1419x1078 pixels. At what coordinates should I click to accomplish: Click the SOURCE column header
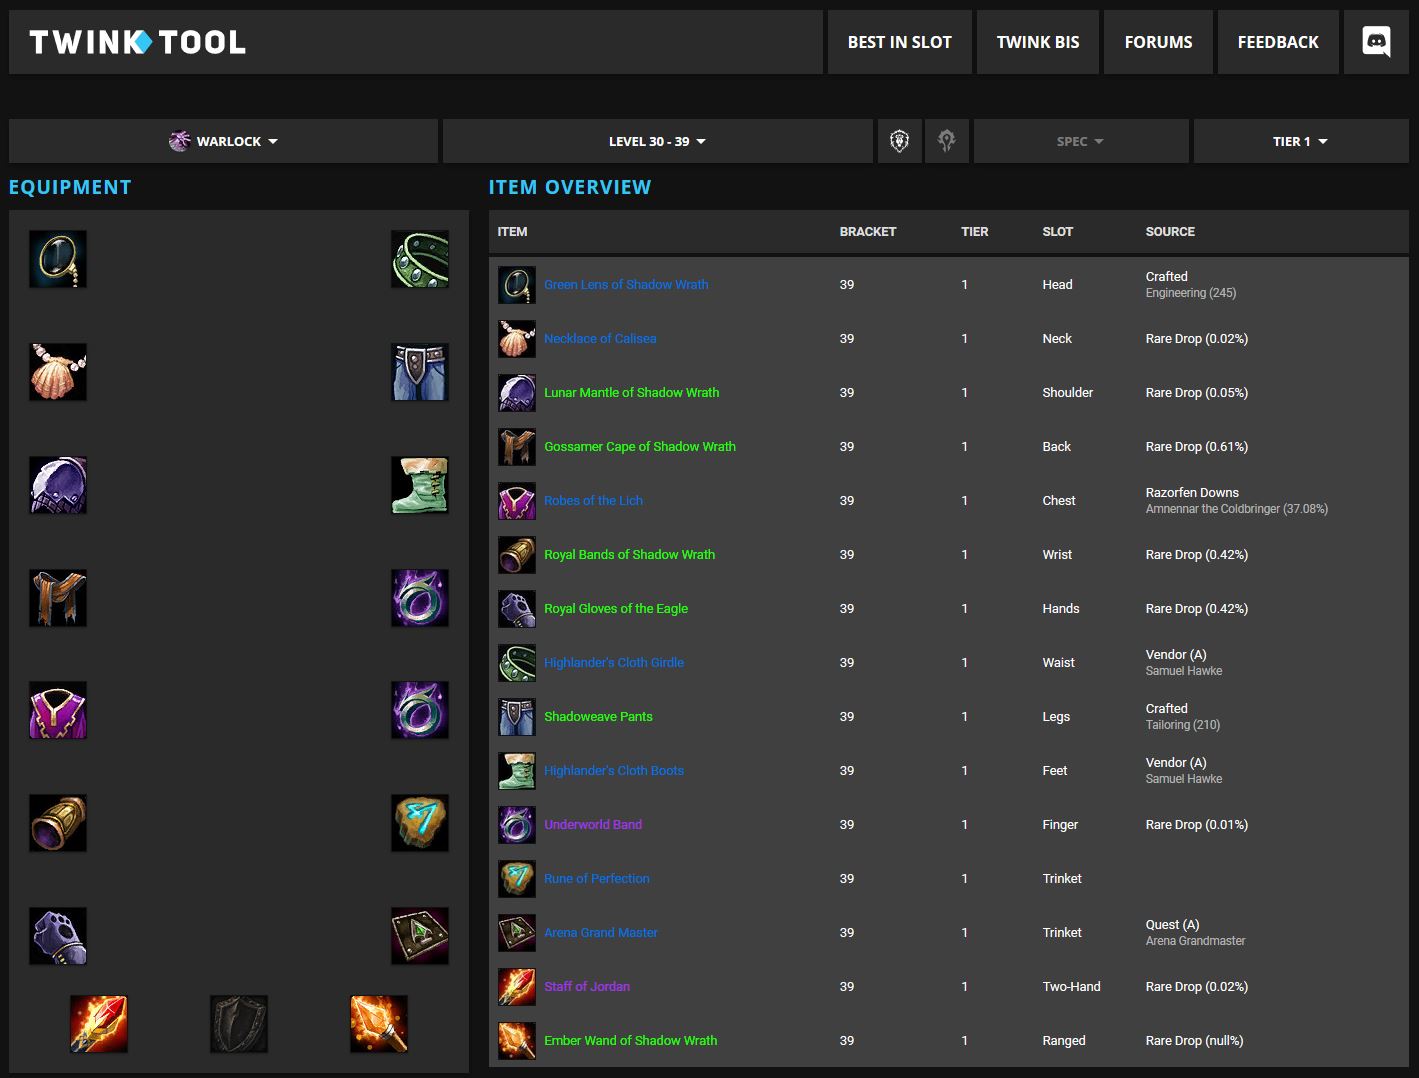pyautogui.click(x=1170, y=232)
